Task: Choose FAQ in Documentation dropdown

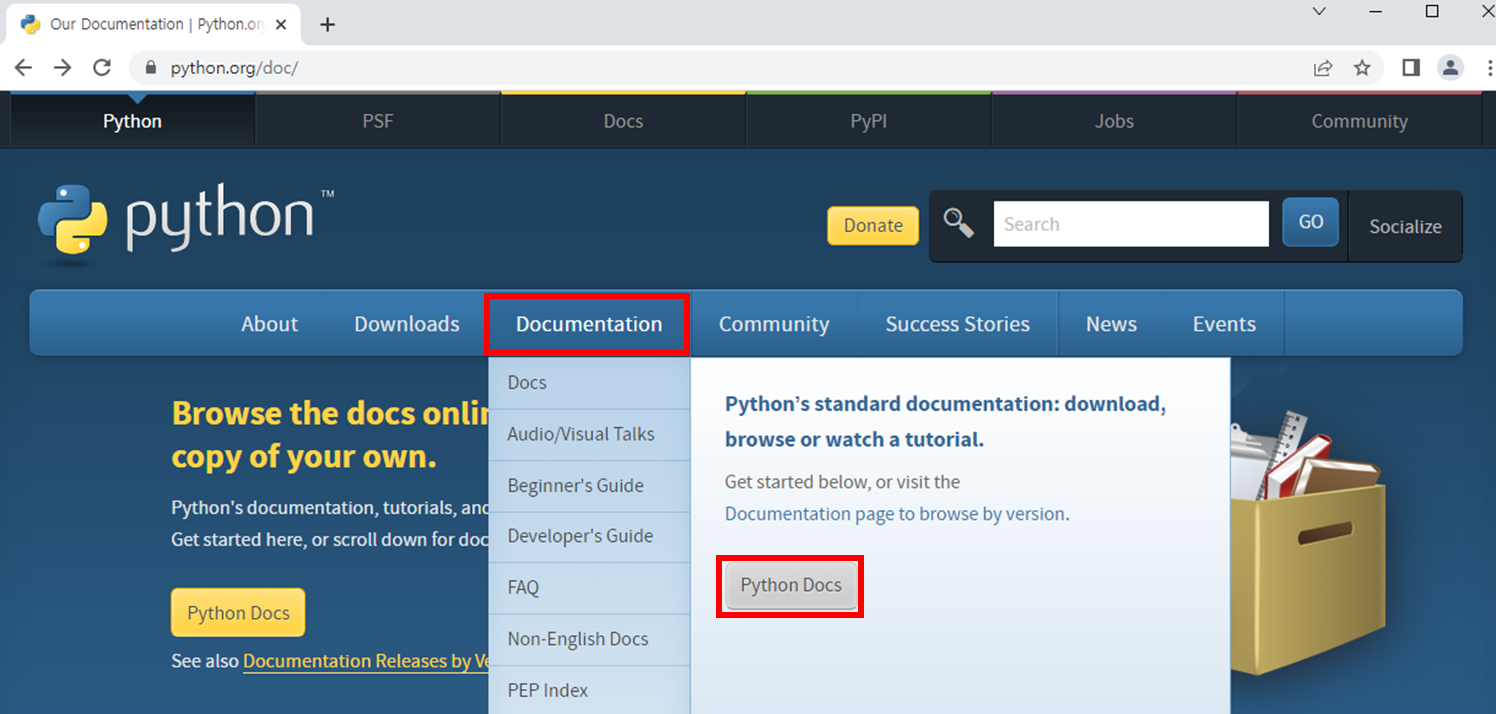Action: click(589, 588)
